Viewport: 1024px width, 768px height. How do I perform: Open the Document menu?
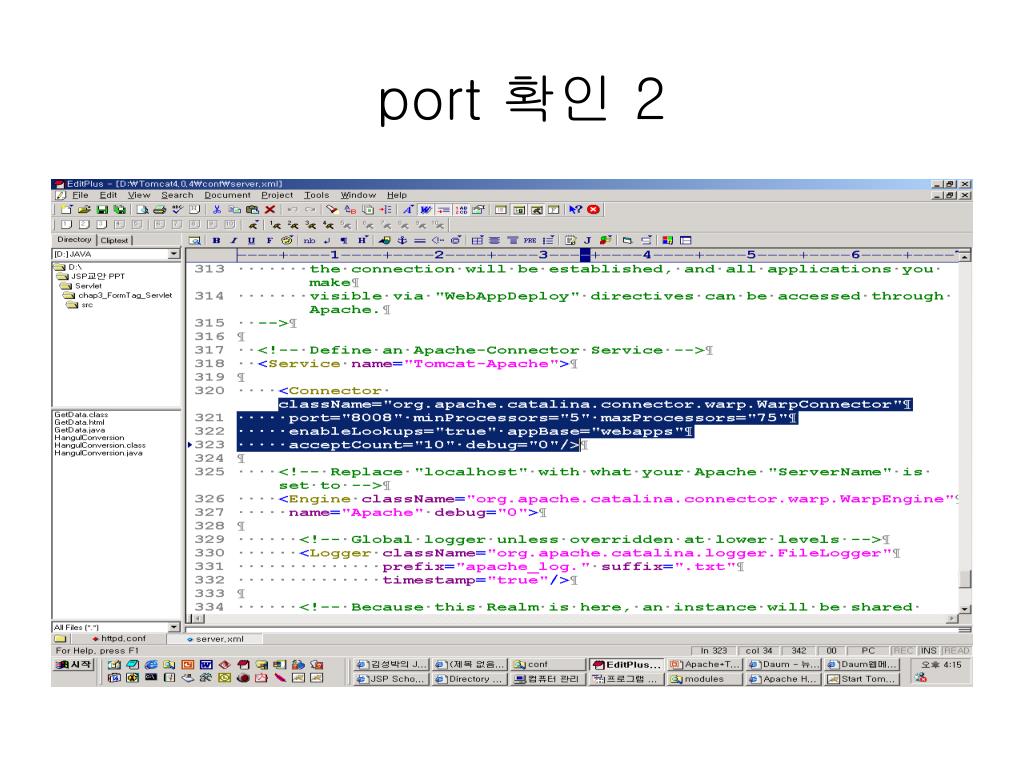point(227,195)
